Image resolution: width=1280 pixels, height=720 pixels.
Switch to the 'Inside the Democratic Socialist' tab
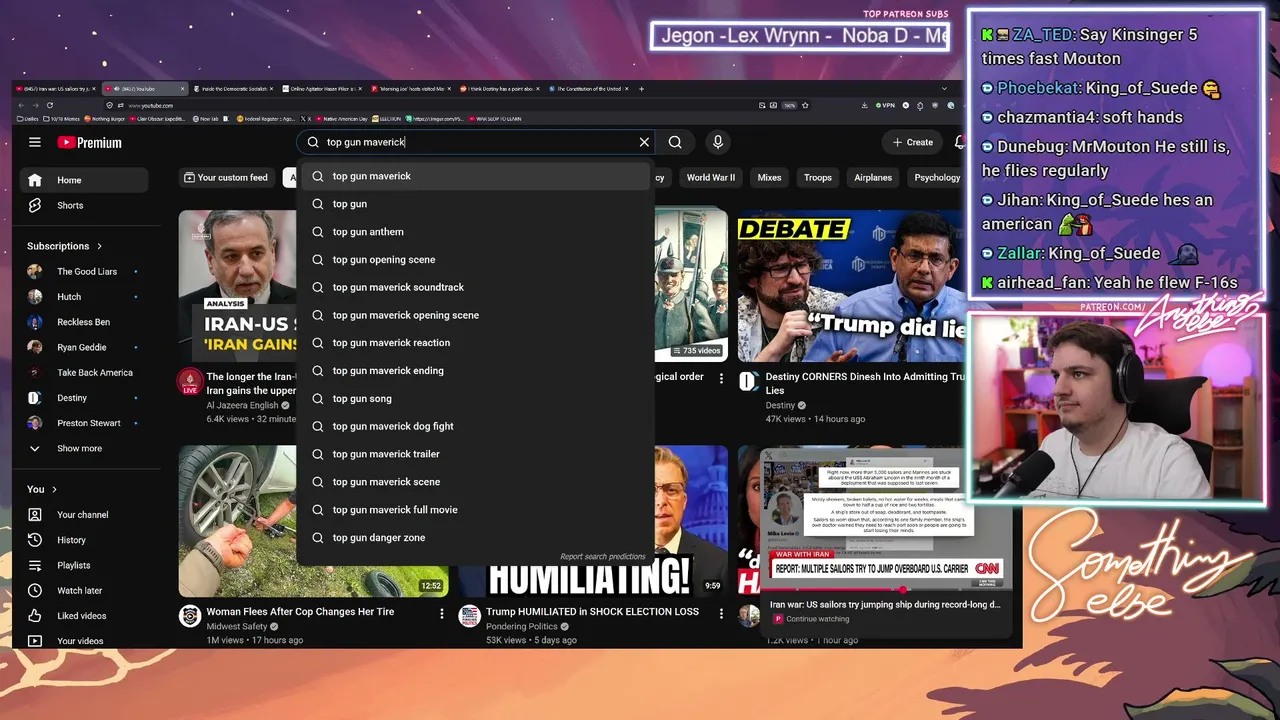pyautogui.click(x=233, y=89)
